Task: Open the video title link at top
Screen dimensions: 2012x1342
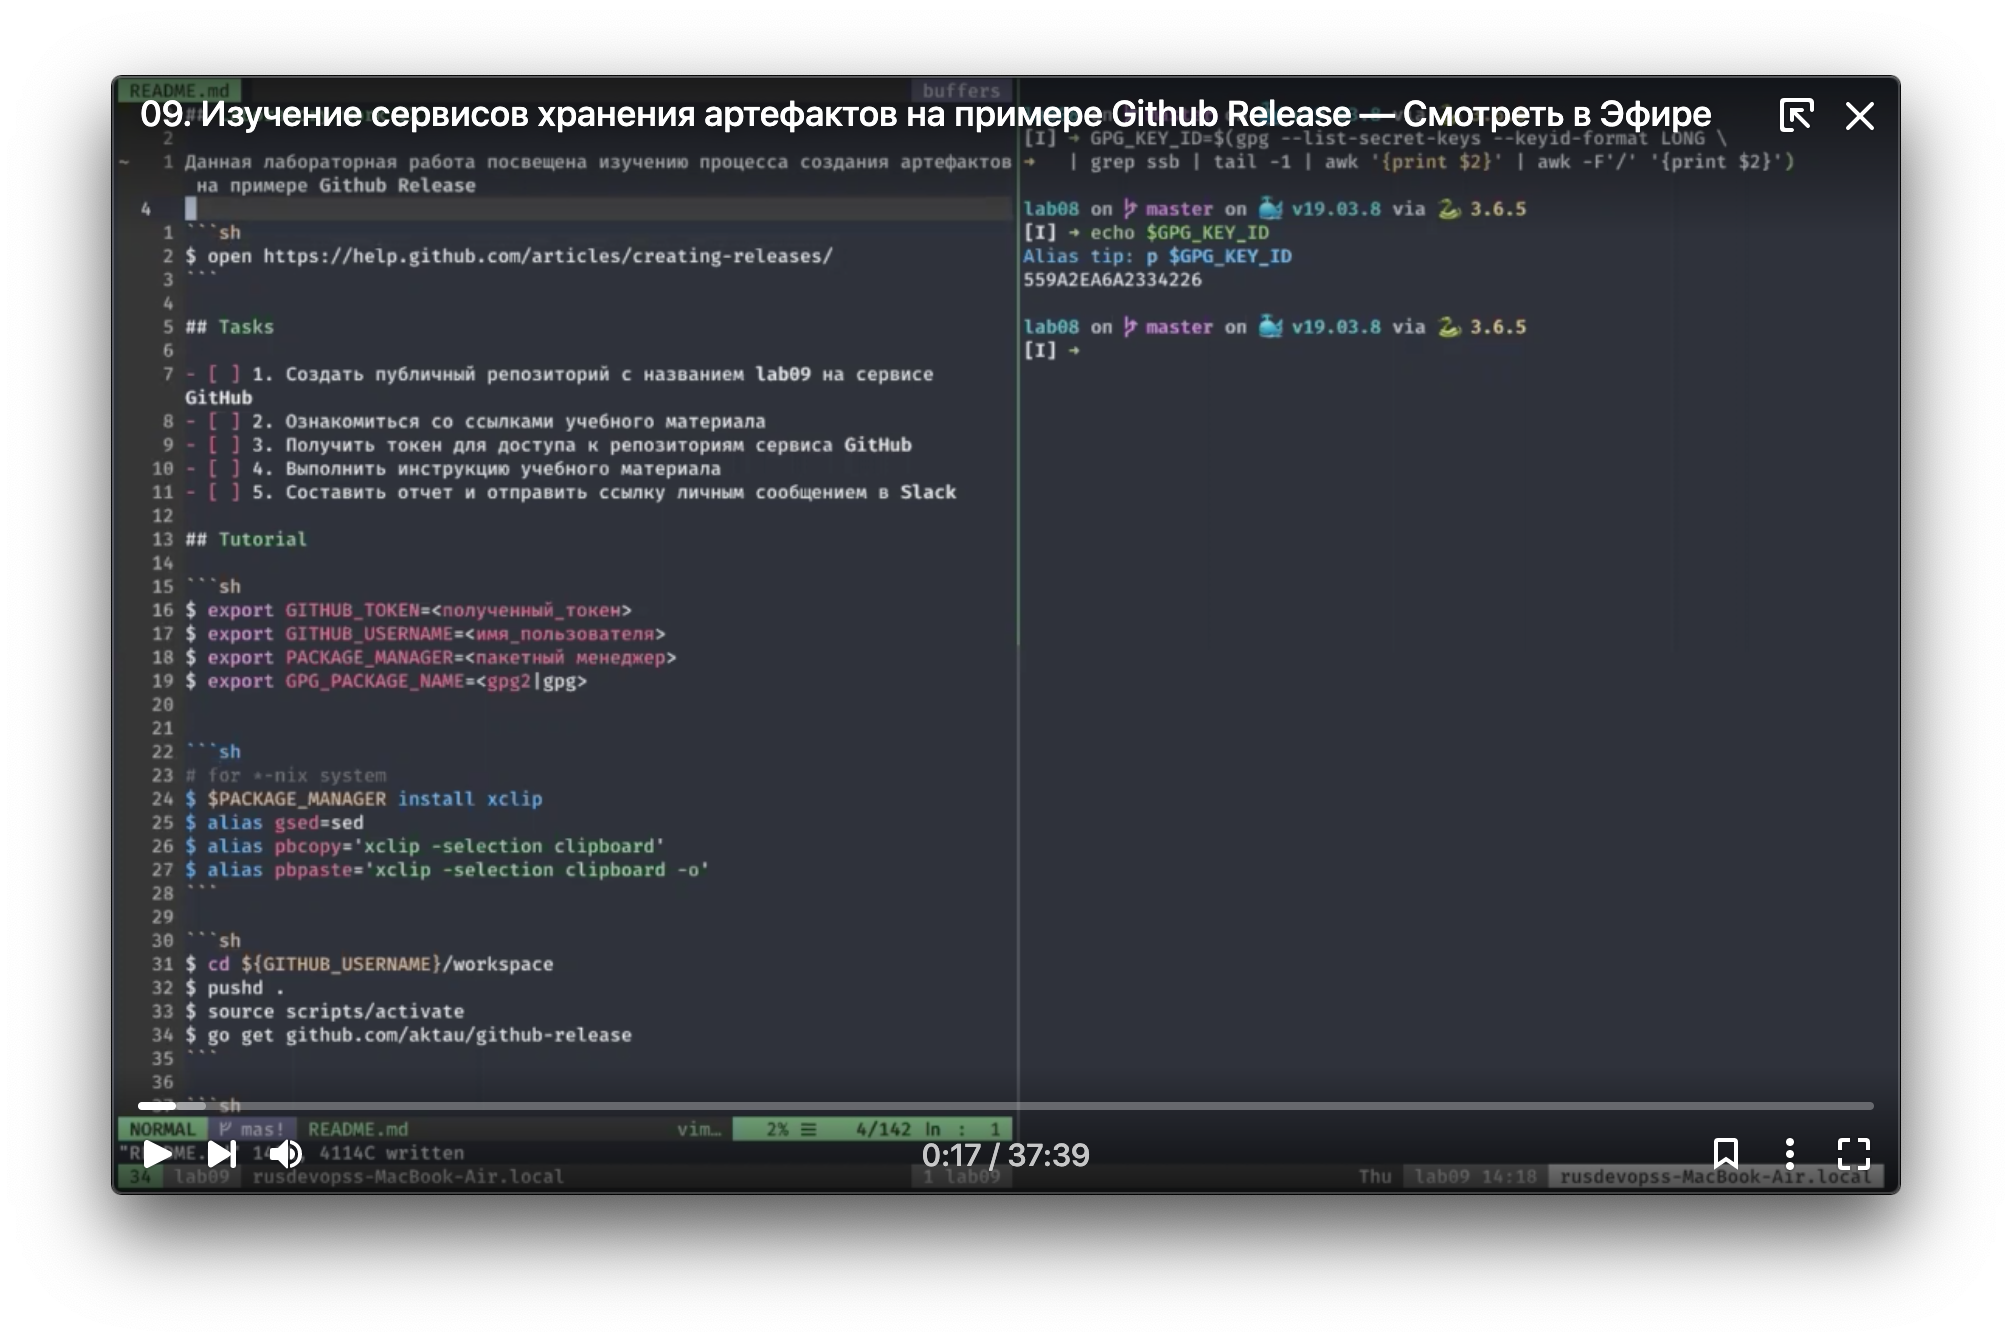Action: [924, 114]
